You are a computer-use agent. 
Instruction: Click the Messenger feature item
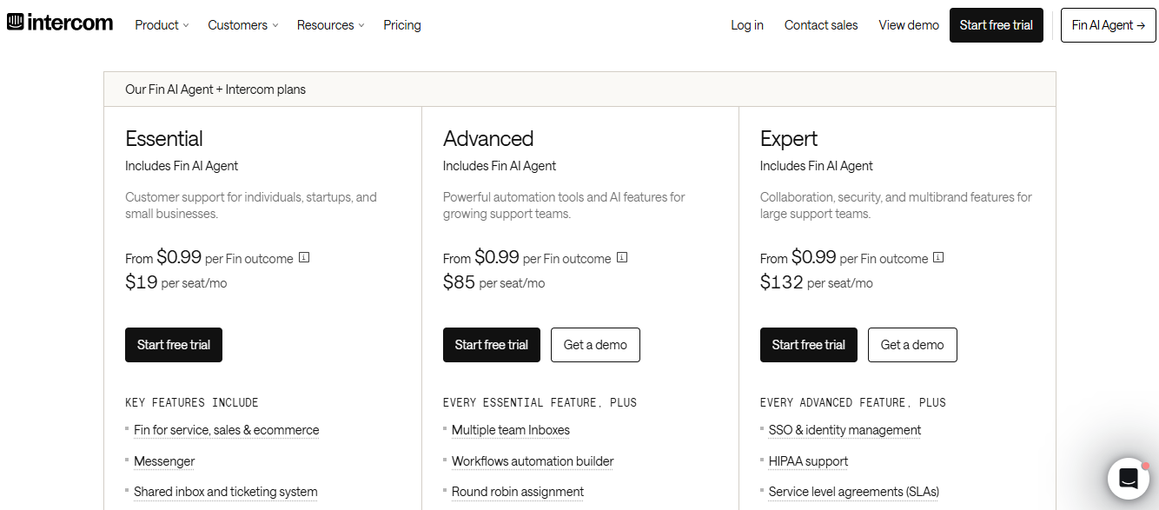click(x=164, y=461)
